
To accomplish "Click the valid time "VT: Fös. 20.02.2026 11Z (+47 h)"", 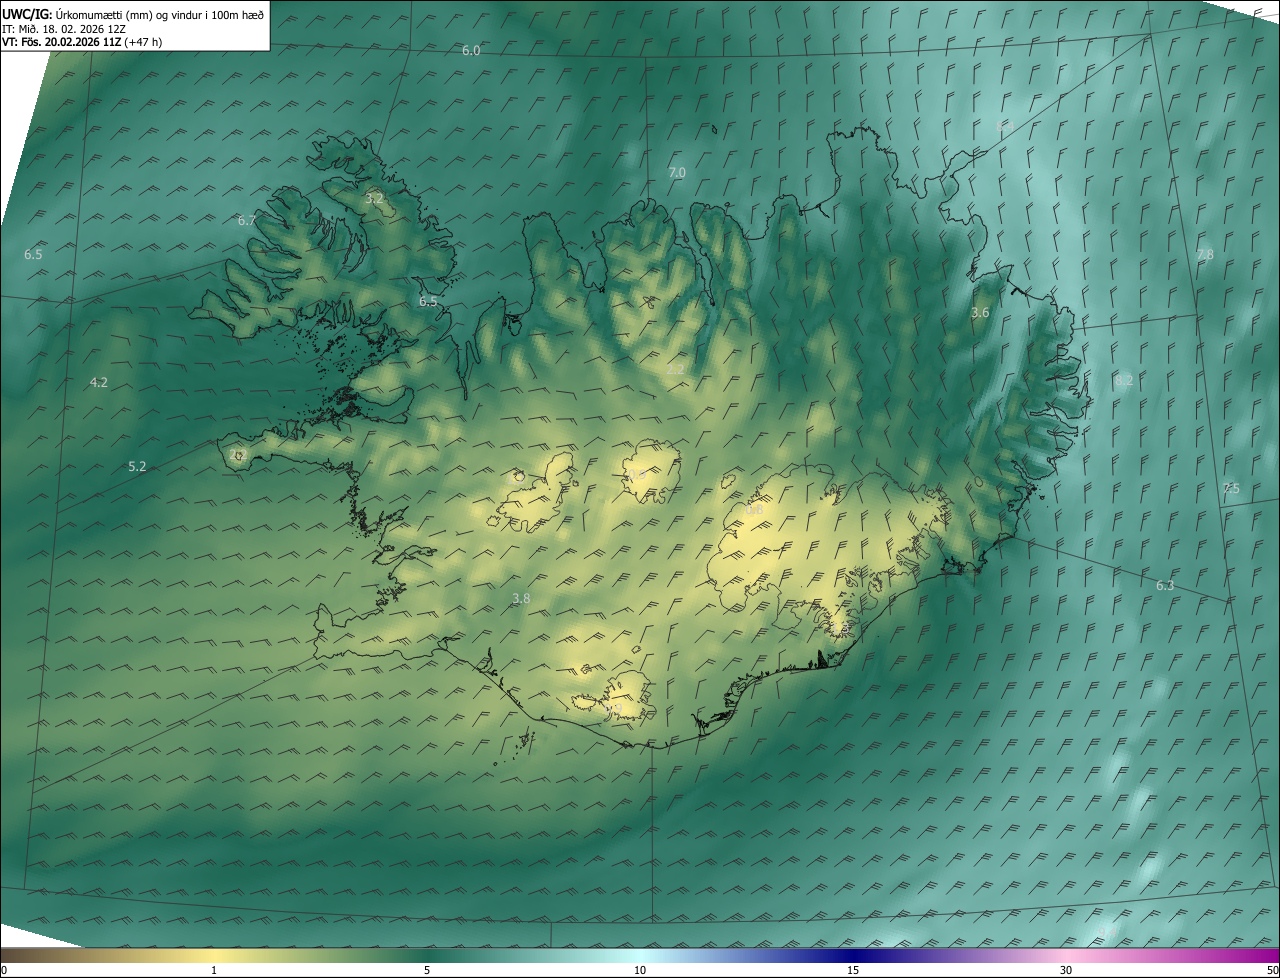I will point(80,42).
